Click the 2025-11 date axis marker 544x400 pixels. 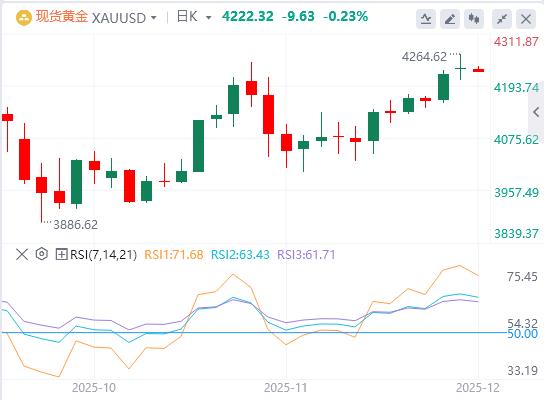[286, 388]
